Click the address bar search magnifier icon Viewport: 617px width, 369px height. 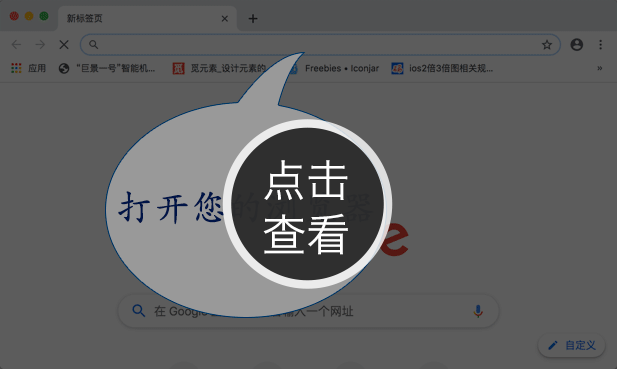(93, 44)
